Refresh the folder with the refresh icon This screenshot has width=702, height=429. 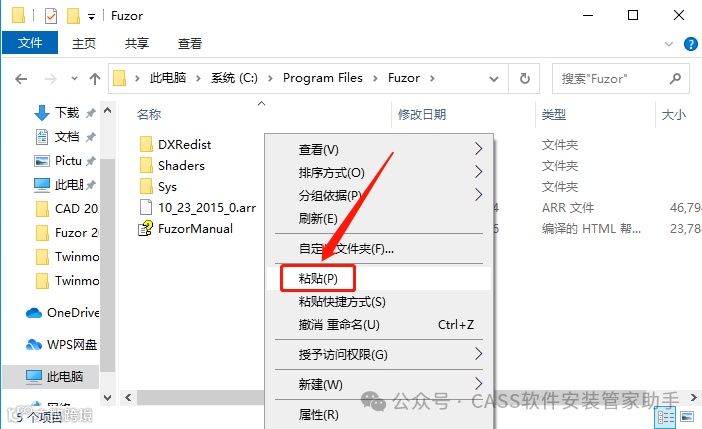pyautogui.click(x=525, y=79)
